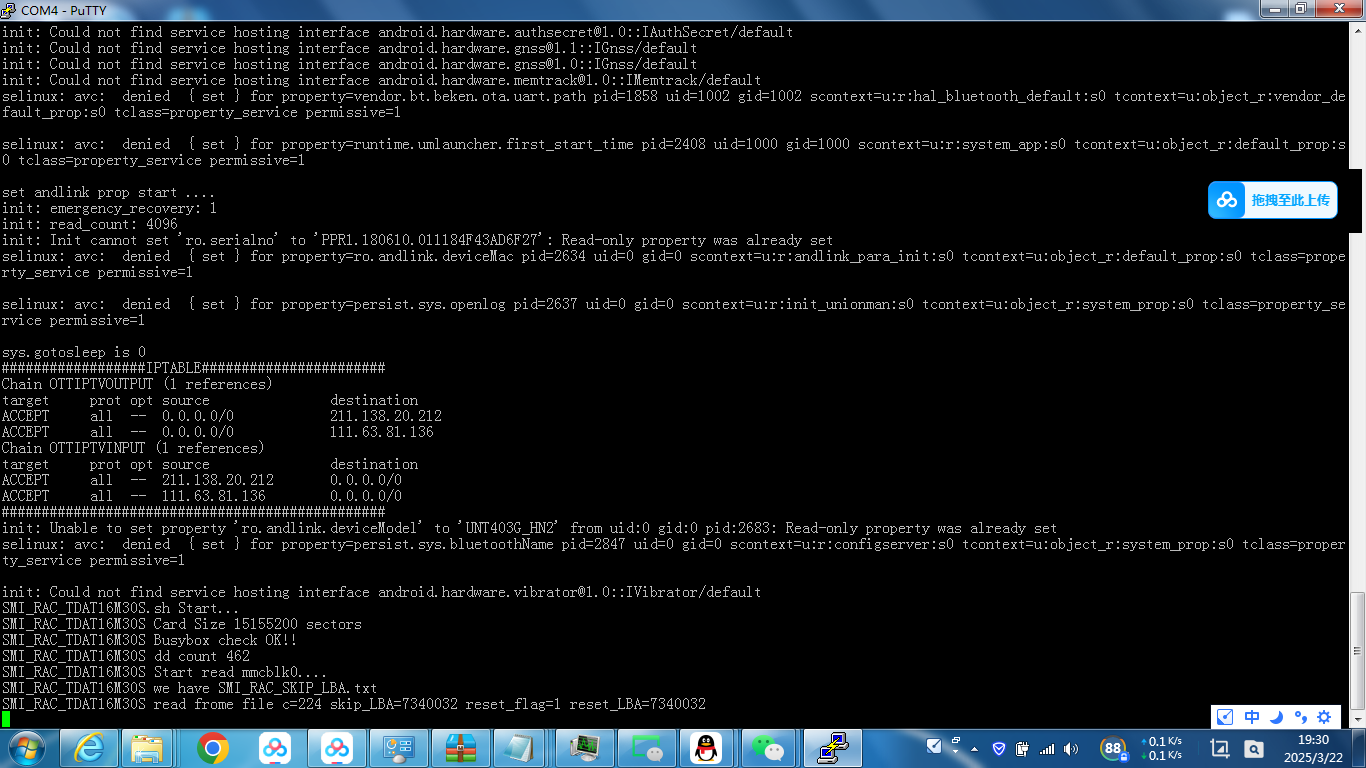The height and width of the screenshot is (768, 1366).
Task: Click the IAuthSecret/default error line
Action: 397,32
